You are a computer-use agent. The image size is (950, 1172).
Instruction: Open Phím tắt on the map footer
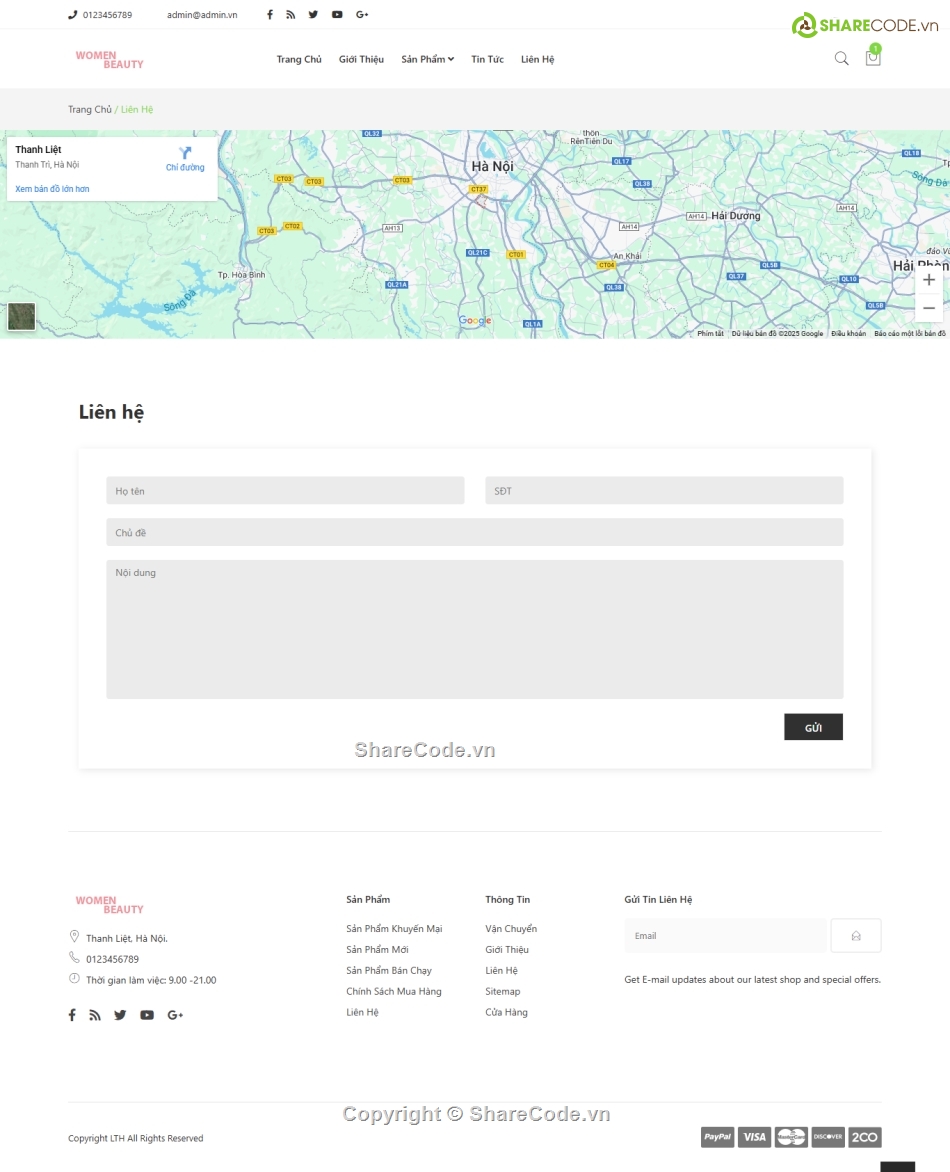click(x=710, y=333)
